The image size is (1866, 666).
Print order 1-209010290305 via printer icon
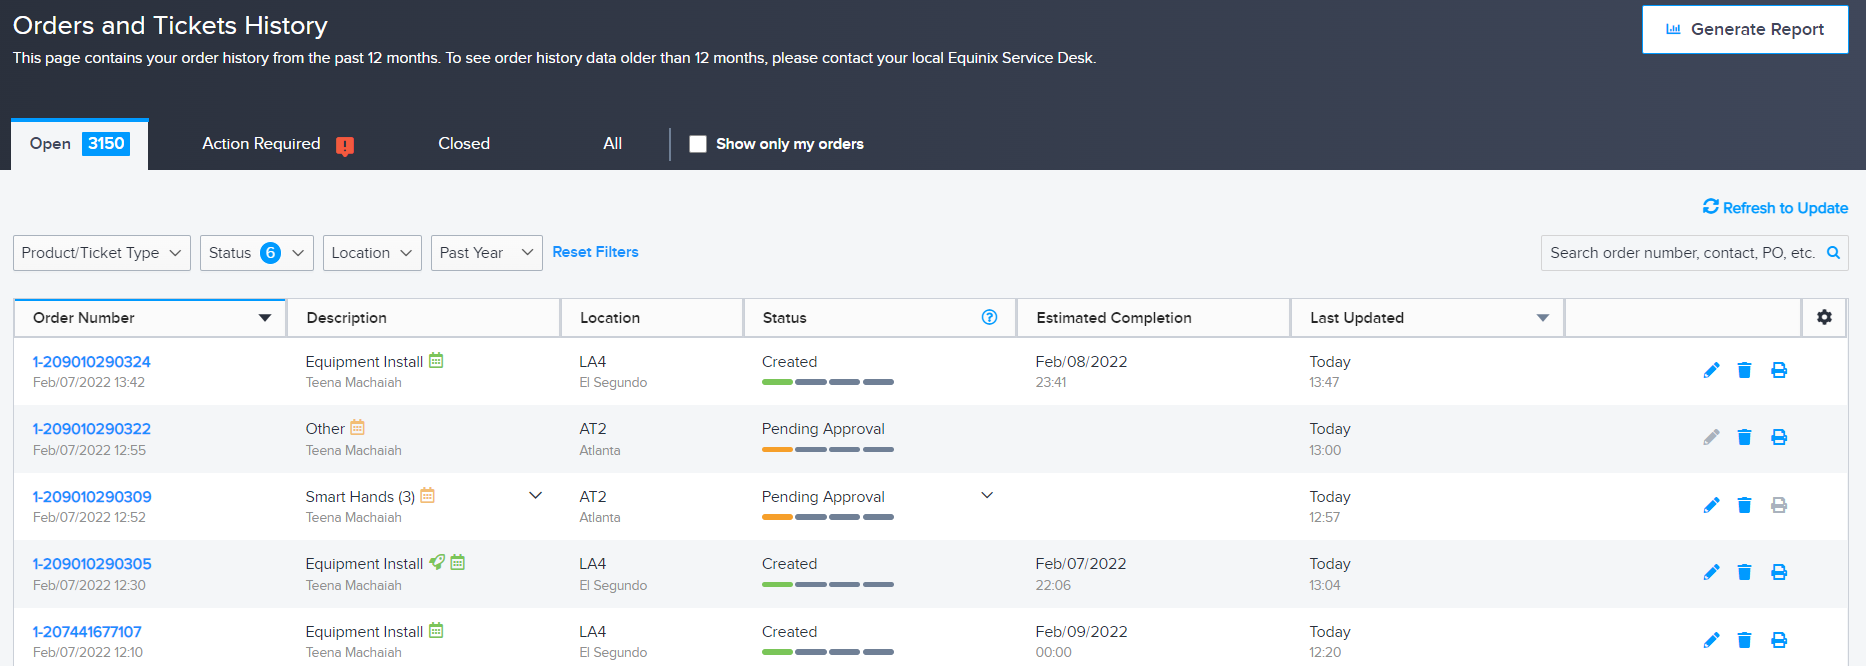point(1779,572)
